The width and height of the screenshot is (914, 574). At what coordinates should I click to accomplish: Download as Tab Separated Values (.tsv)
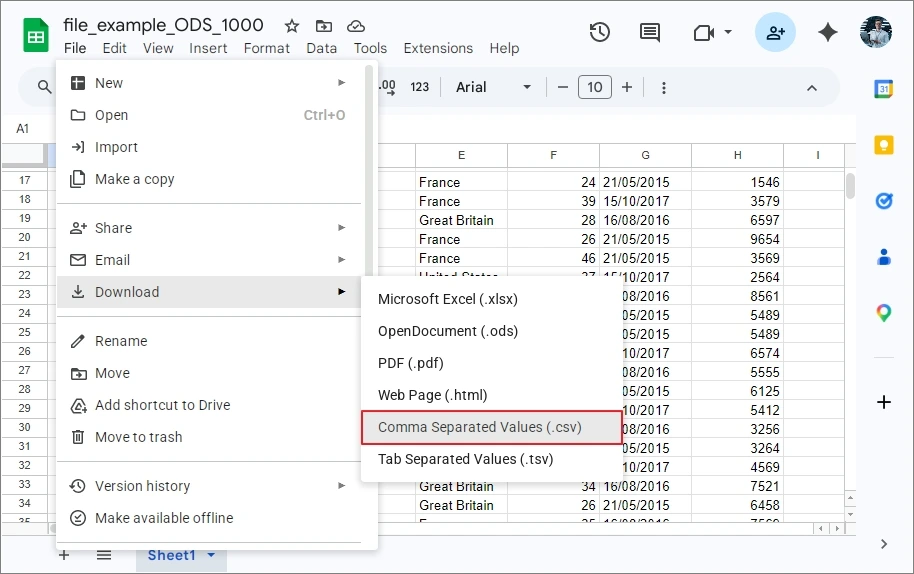491,460
